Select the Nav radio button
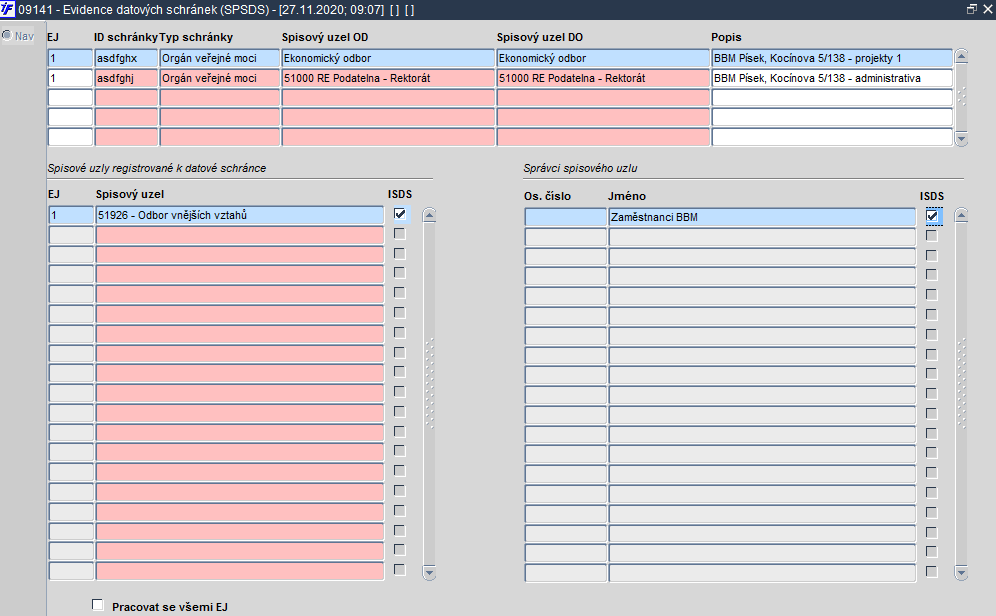Viewport: 996px width, 616px height. click(x=7, y=35)
